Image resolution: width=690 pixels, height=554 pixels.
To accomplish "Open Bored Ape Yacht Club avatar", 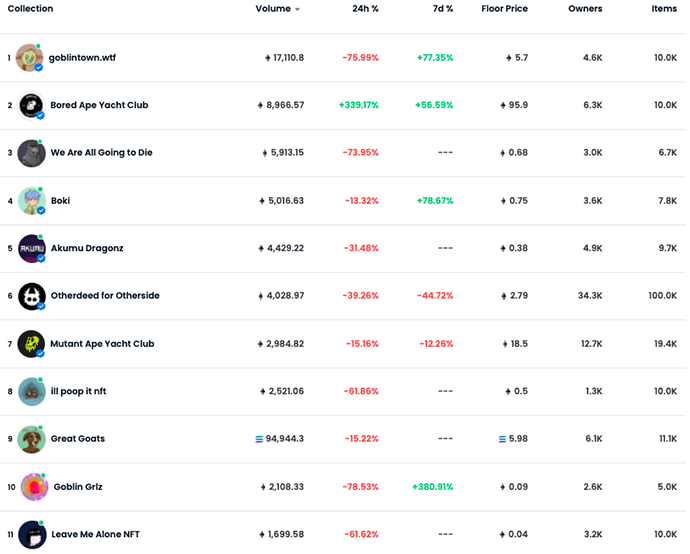I will pyautogui.click(x=31, y=105).
